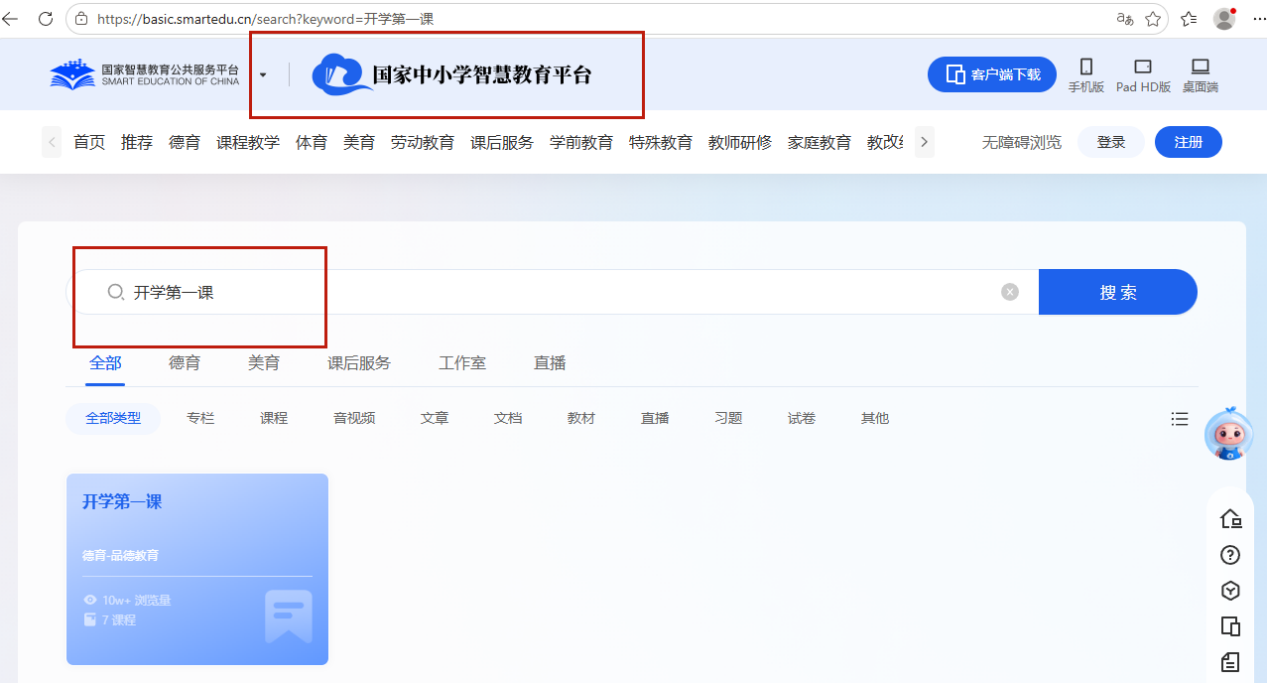Click the 客户端下载 button
Image resolution: width=1267 pixels, height=683 pixels.
click(992, 75)
